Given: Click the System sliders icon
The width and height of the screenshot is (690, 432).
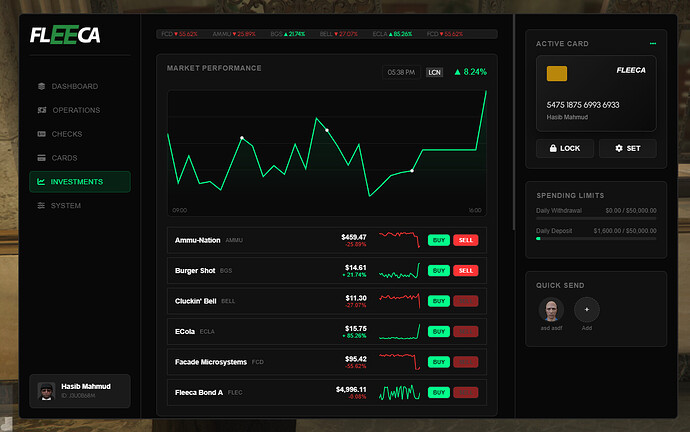Looking at the screenshot, I should click(41, 206).
